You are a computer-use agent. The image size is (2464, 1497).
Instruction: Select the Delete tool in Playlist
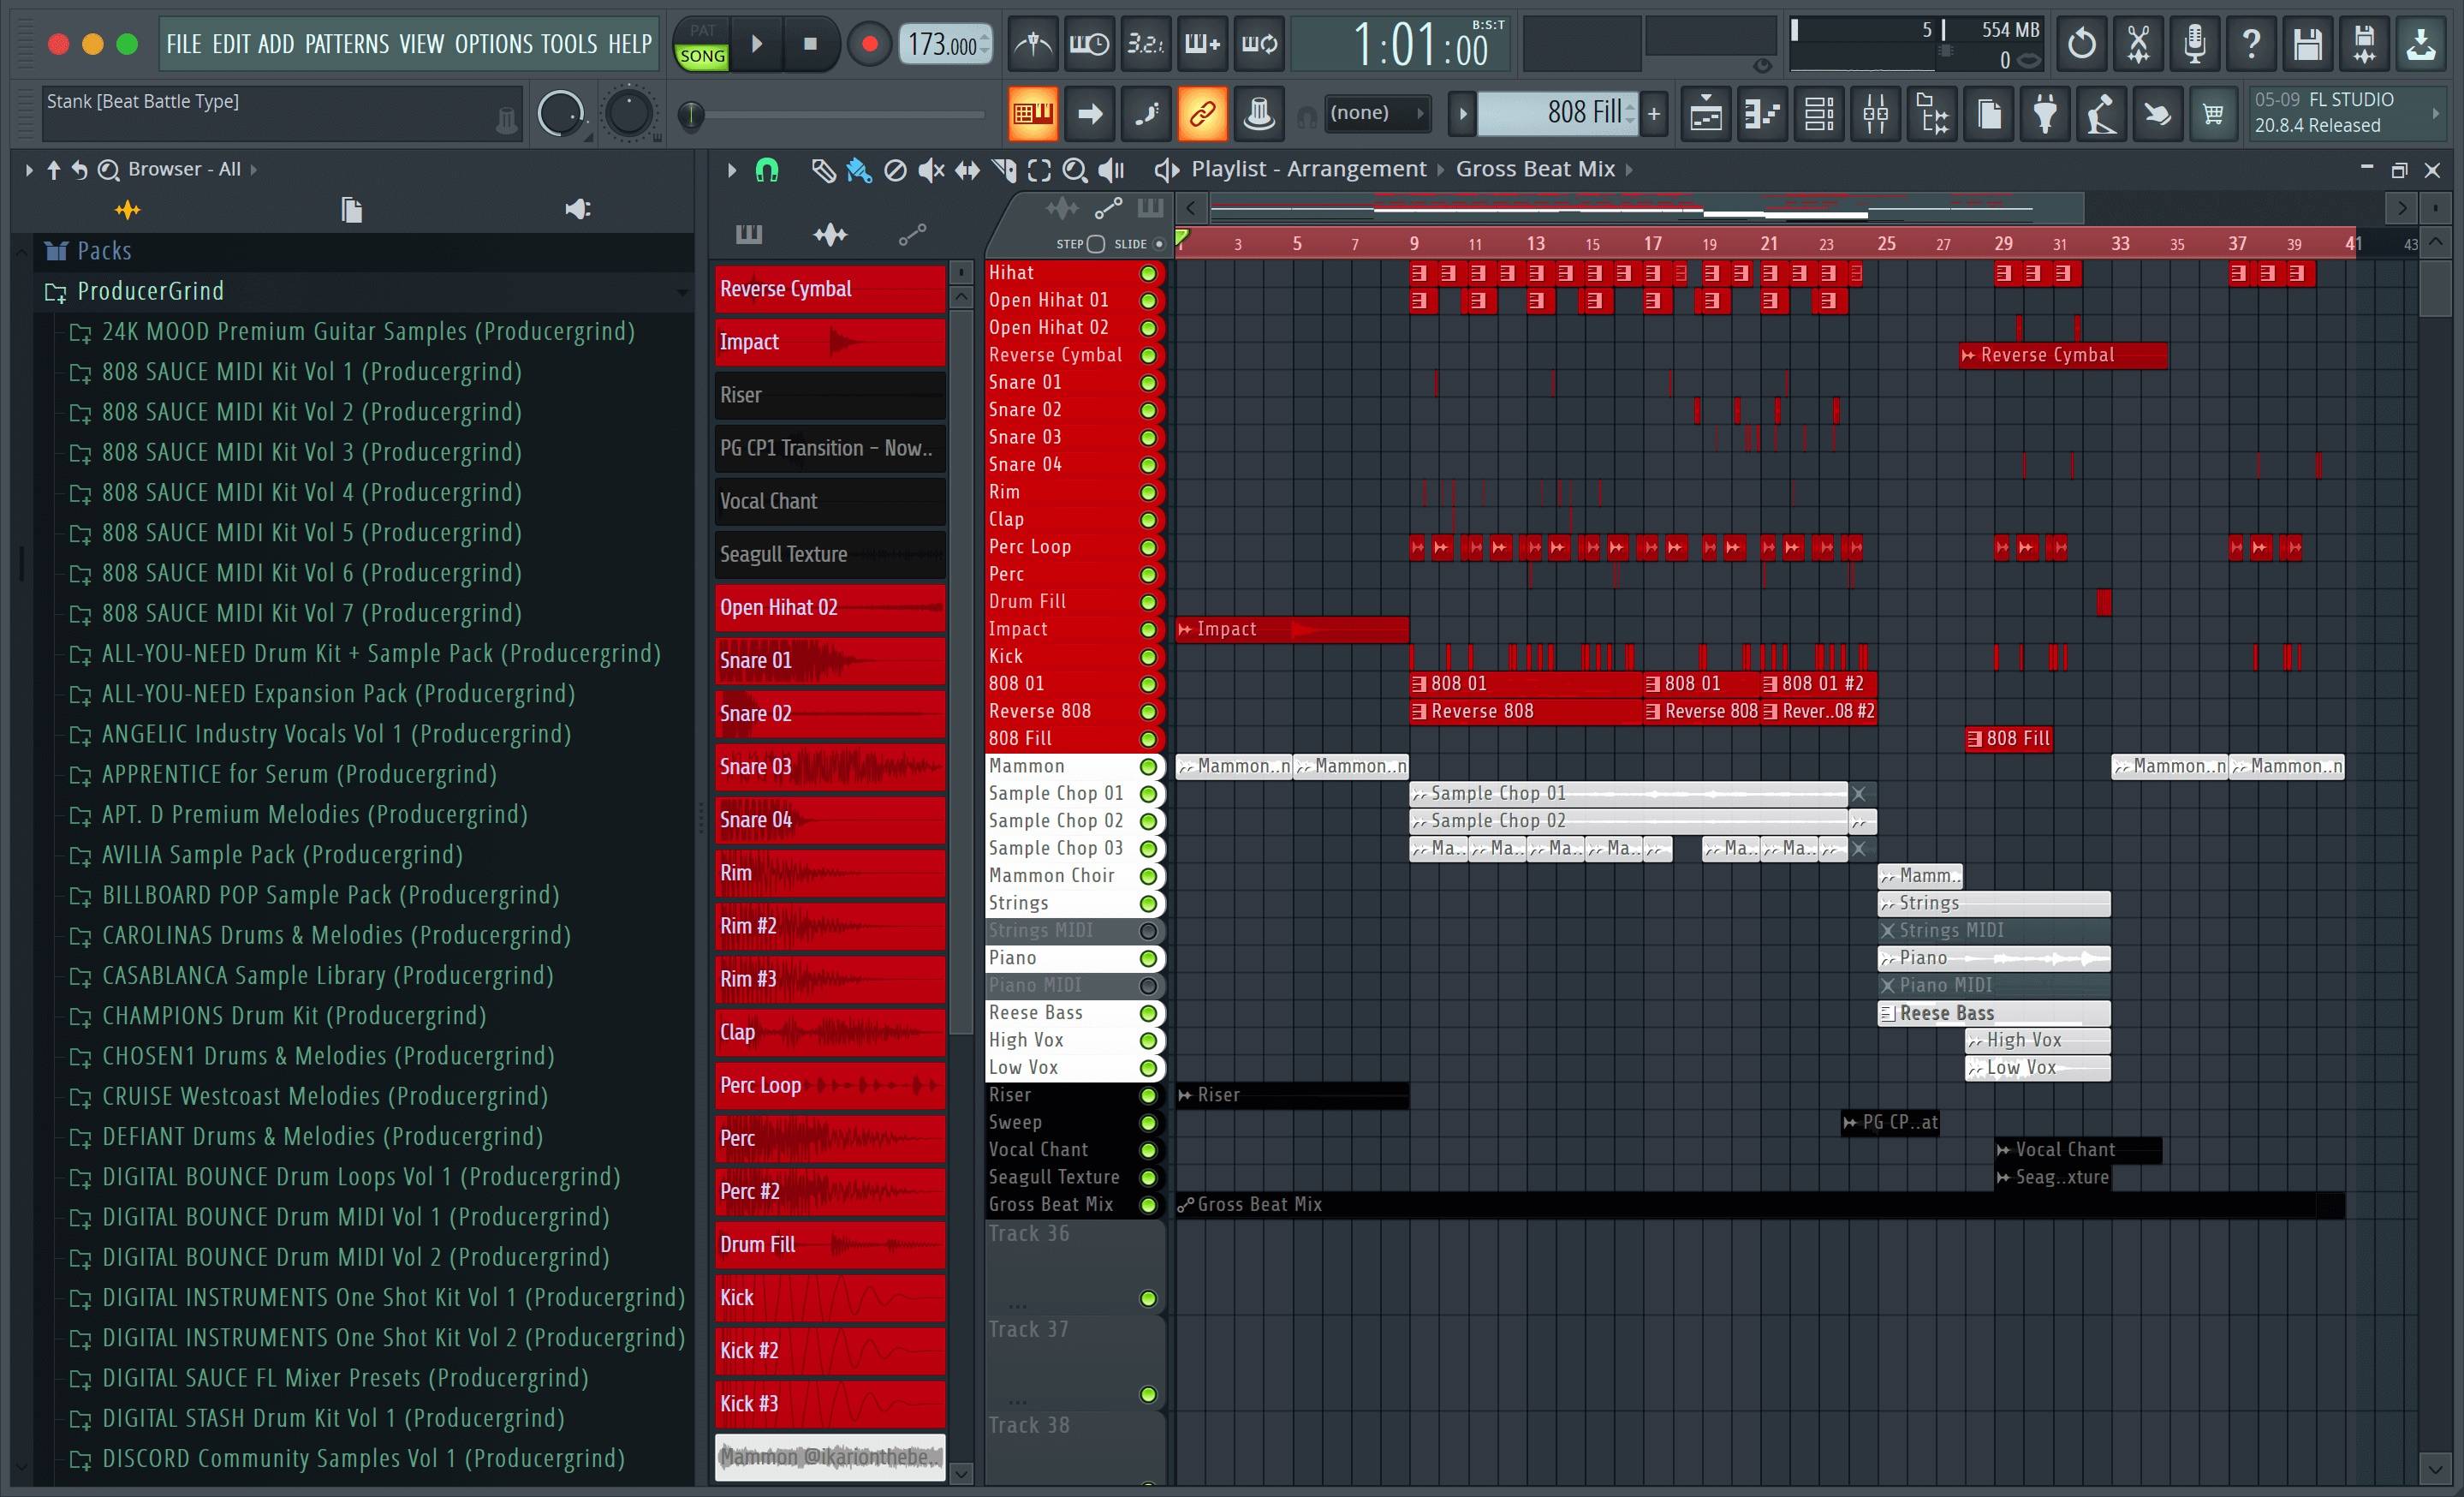(x=895, y=171)
